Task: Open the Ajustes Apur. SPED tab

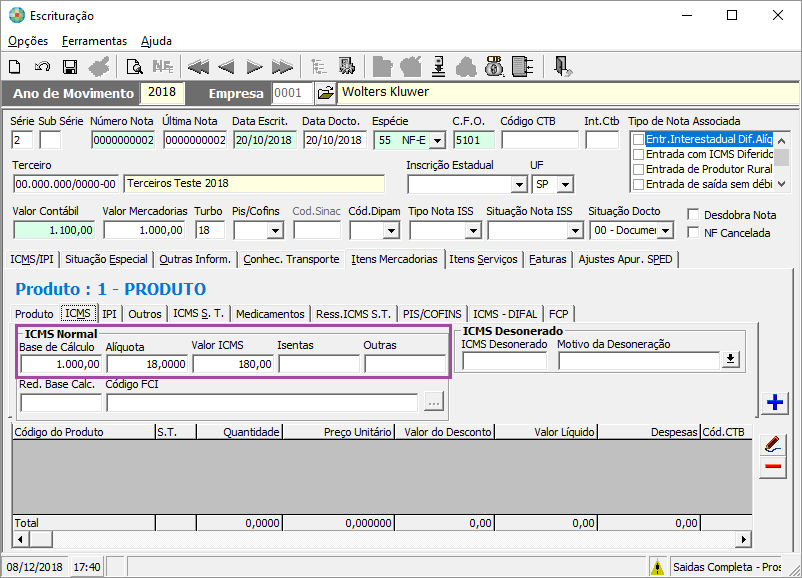Action: click(x=626, y=259)
